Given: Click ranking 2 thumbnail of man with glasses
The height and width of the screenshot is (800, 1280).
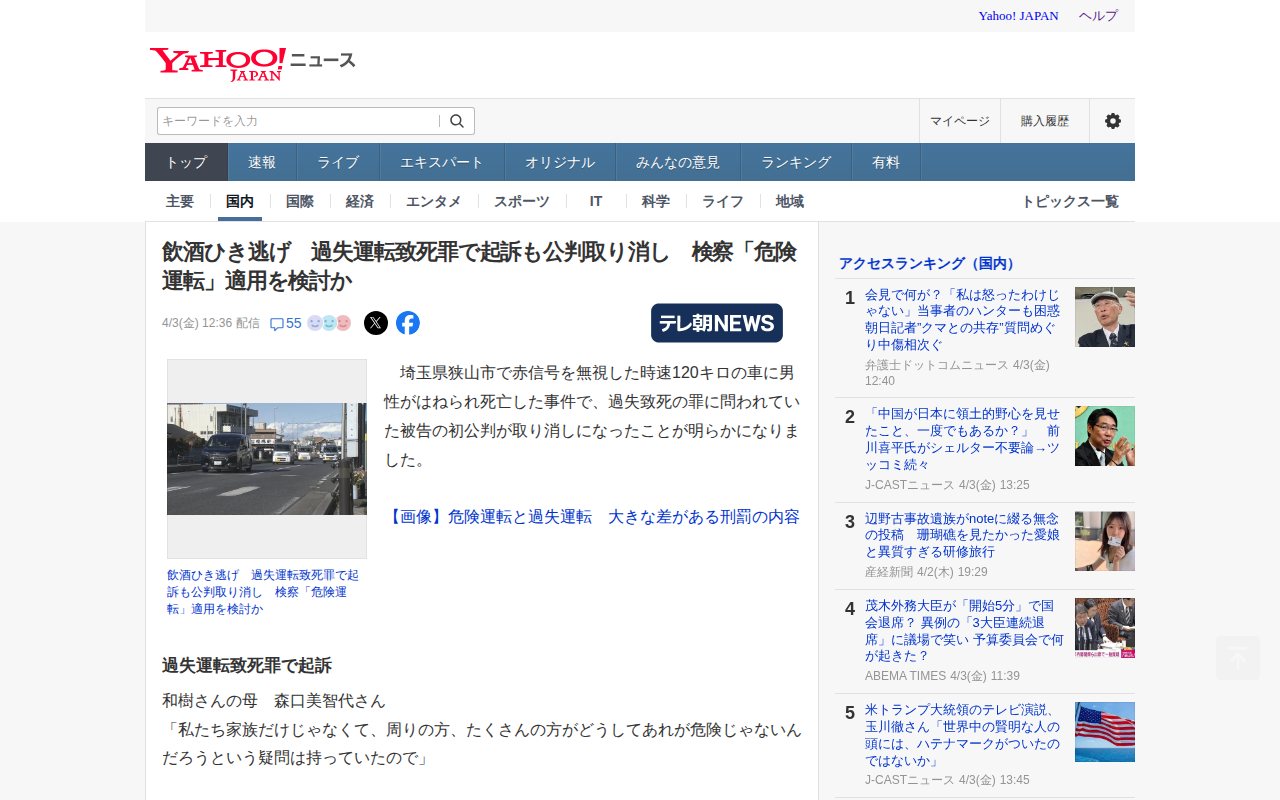Looking at the screenshot, I should (1105, 436).
